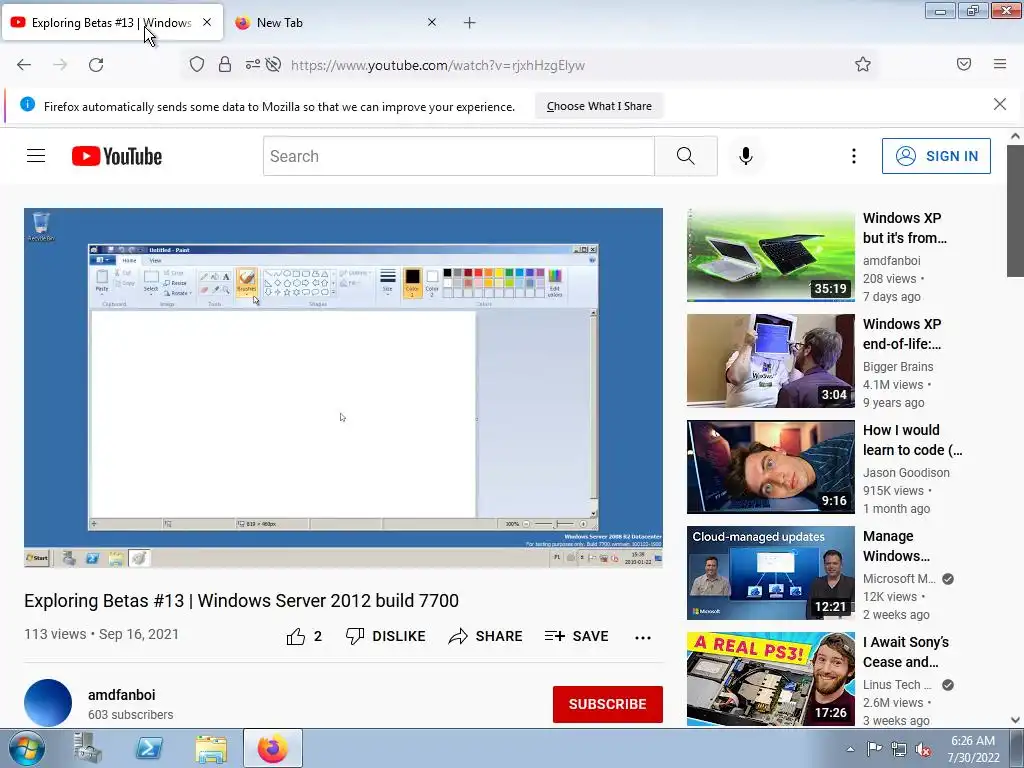Click the autoplay blocked icon in address bar
The image size is (1024, 768).
[274, 64]
